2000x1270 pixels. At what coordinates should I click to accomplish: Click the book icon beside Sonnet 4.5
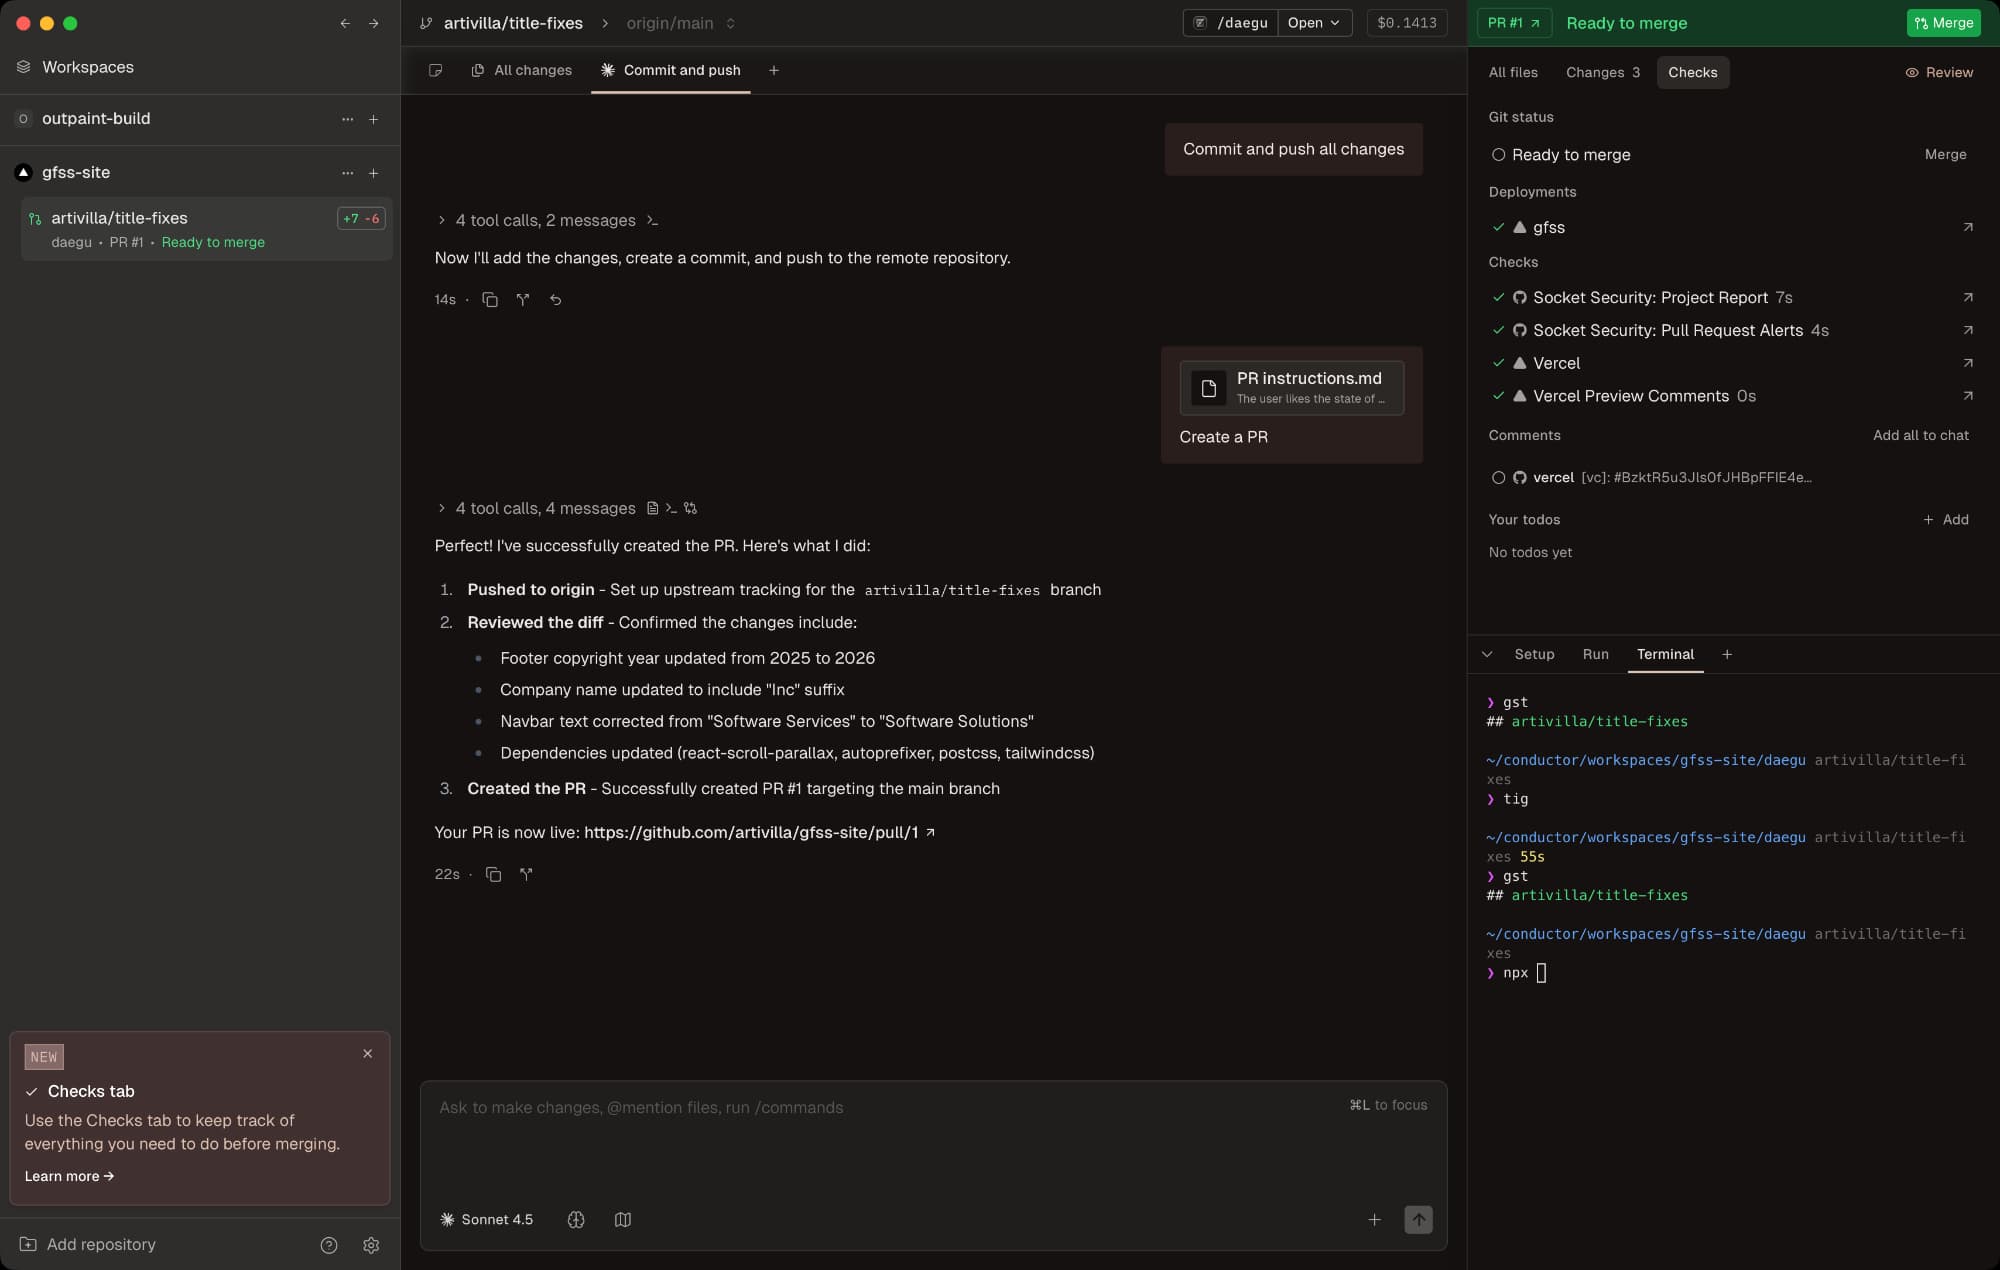623,1220
